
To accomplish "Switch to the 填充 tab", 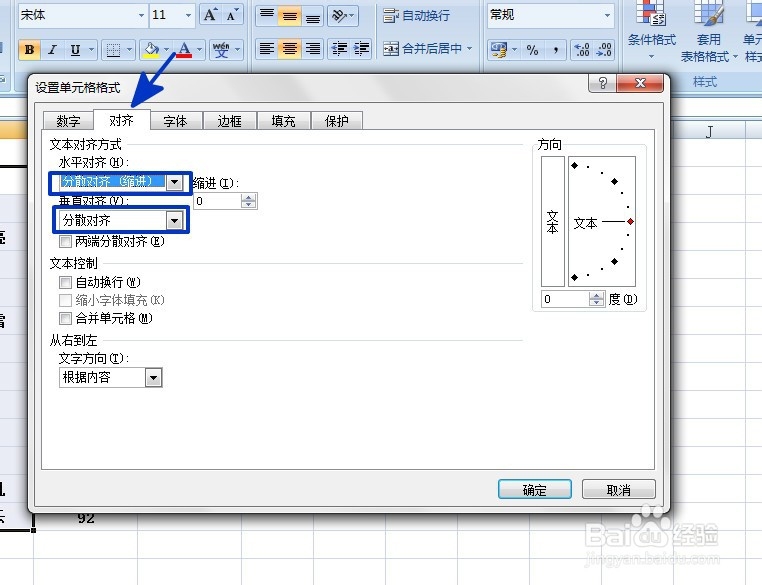I will (x=283, y=120).
